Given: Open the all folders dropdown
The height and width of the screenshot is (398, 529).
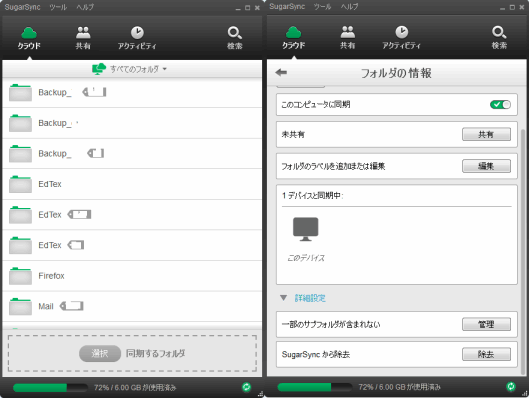Looking at the screenshot, I should (138, 69).
